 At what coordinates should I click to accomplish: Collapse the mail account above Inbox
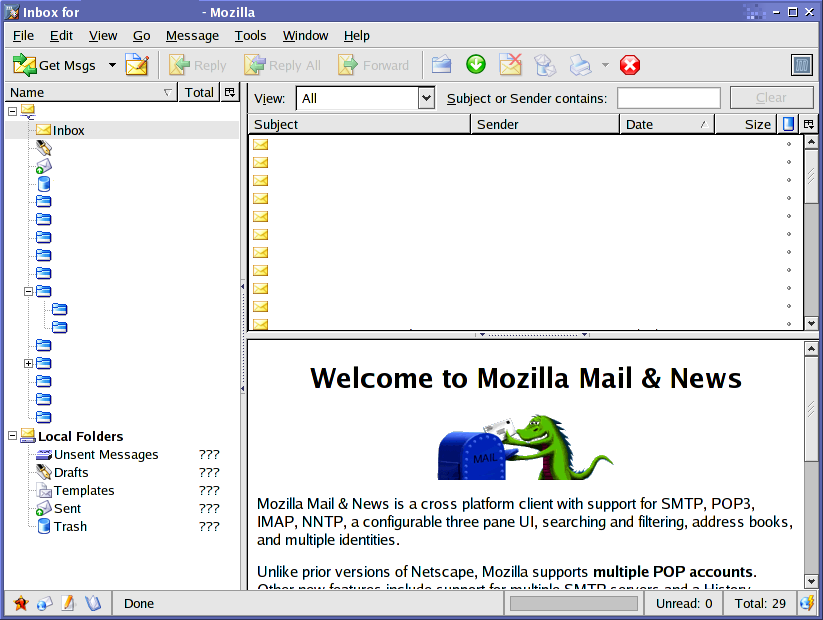(x=13, y=111)
